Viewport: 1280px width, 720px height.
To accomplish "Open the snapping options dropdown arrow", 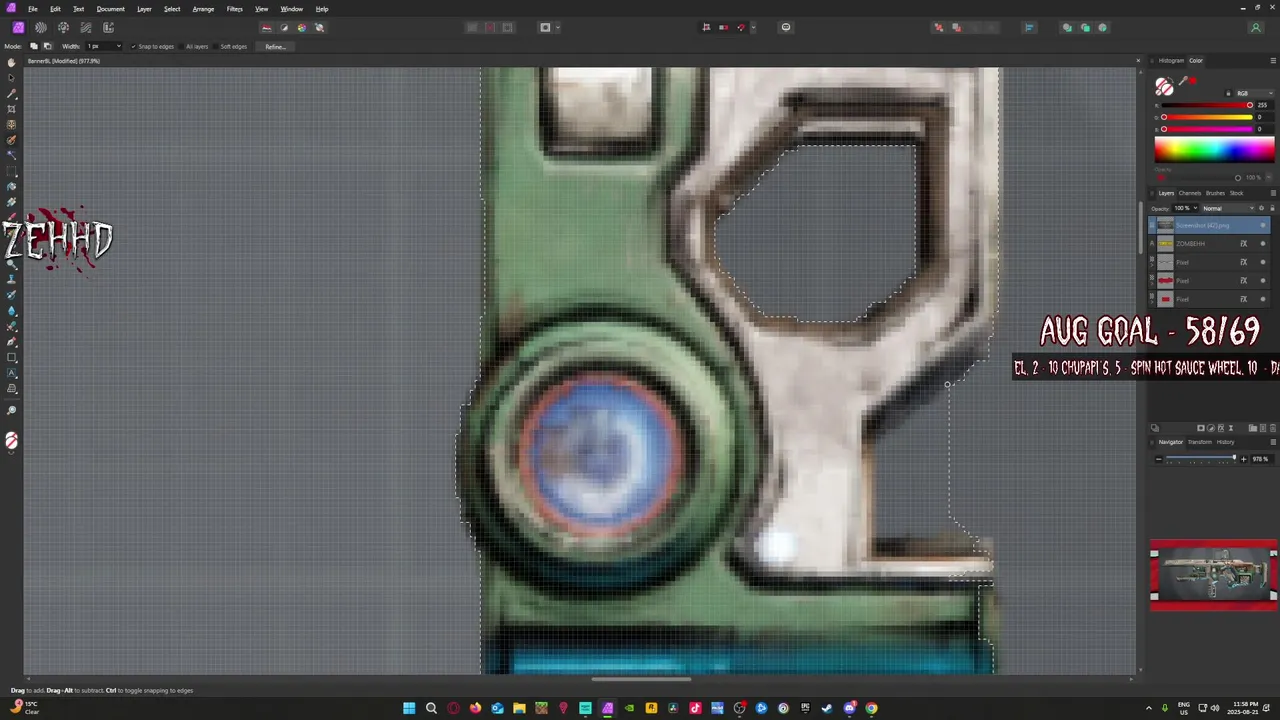I will point(753,27).
